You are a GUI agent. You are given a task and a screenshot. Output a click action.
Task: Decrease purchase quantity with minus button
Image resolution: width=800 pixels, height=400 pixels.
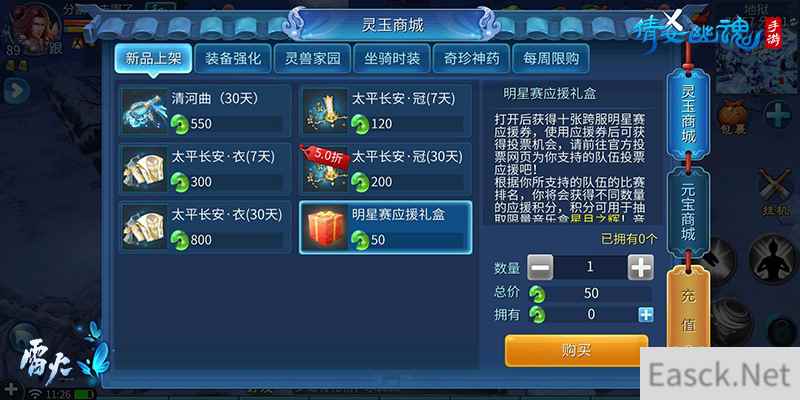click(540, 267)
